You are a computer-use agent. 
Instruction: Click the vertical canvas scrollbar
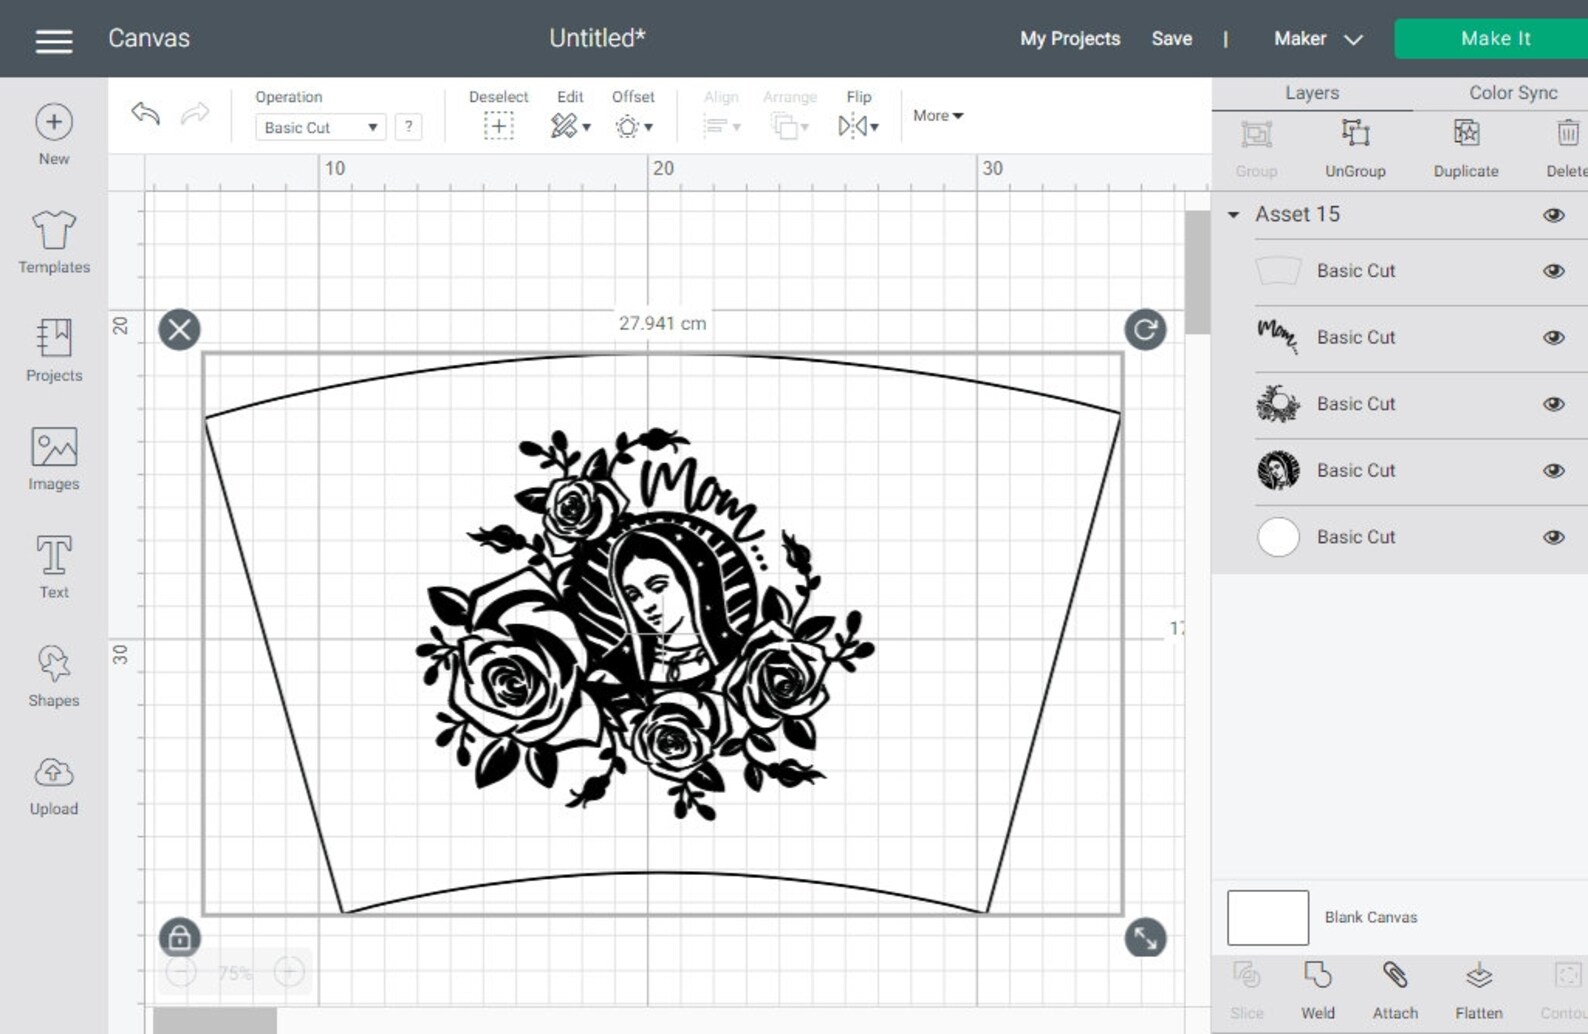pos(1196,271)
